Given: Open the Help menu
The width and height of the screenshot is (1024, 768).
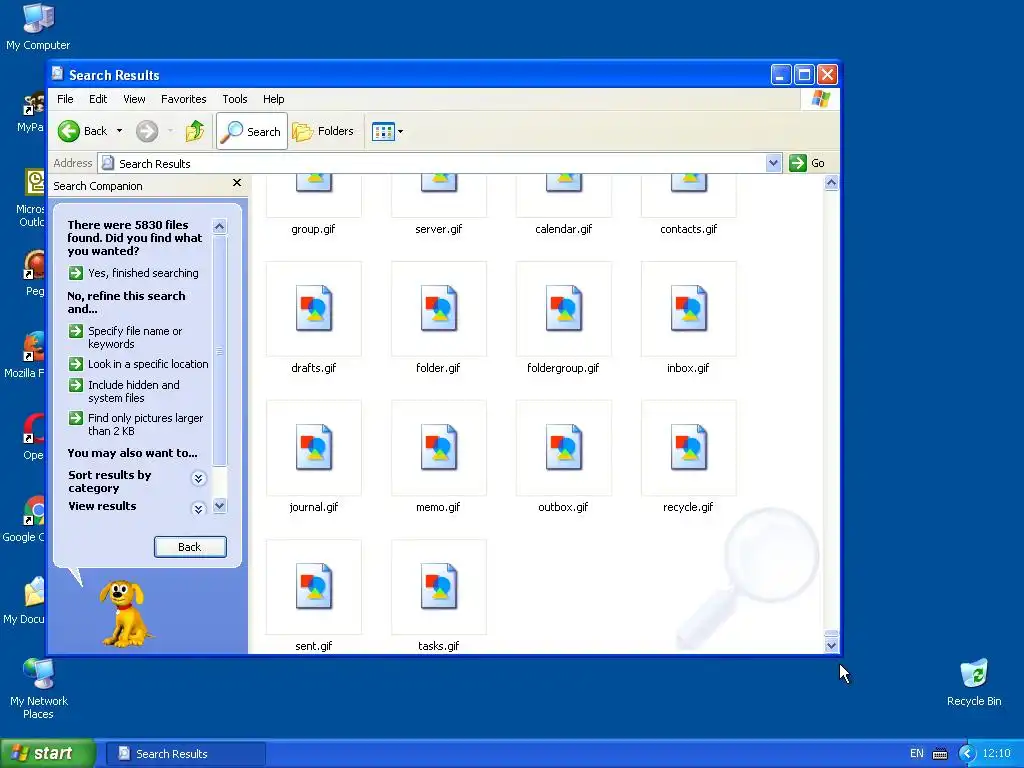Looking at the screenshot, I should [274, 99].
